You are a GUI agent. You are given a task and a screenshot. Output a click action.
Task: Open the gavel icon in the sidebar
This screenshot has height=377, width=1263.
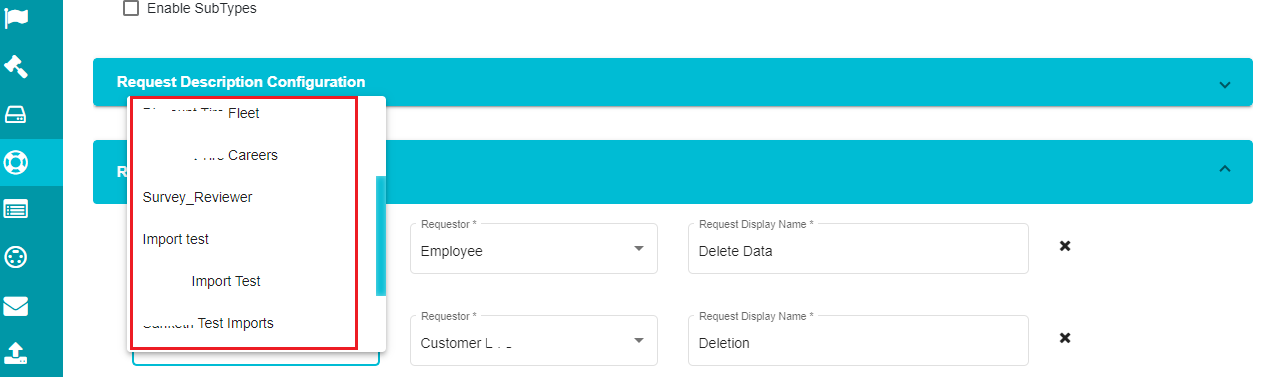point(16,66)
